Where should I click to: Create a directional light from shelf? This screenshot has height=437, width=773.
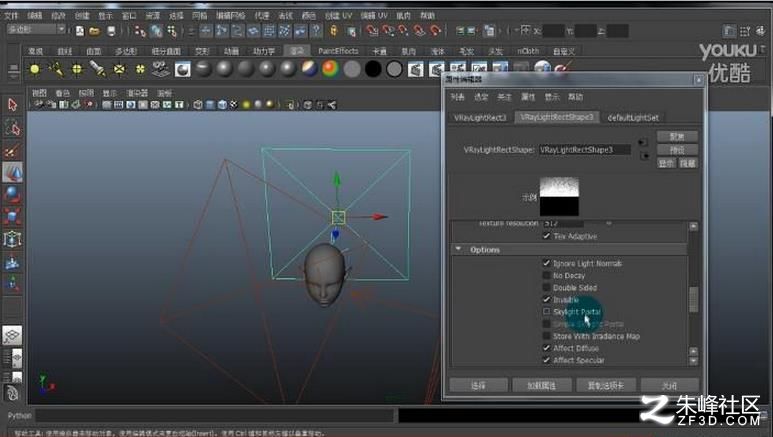pos(56,70)
